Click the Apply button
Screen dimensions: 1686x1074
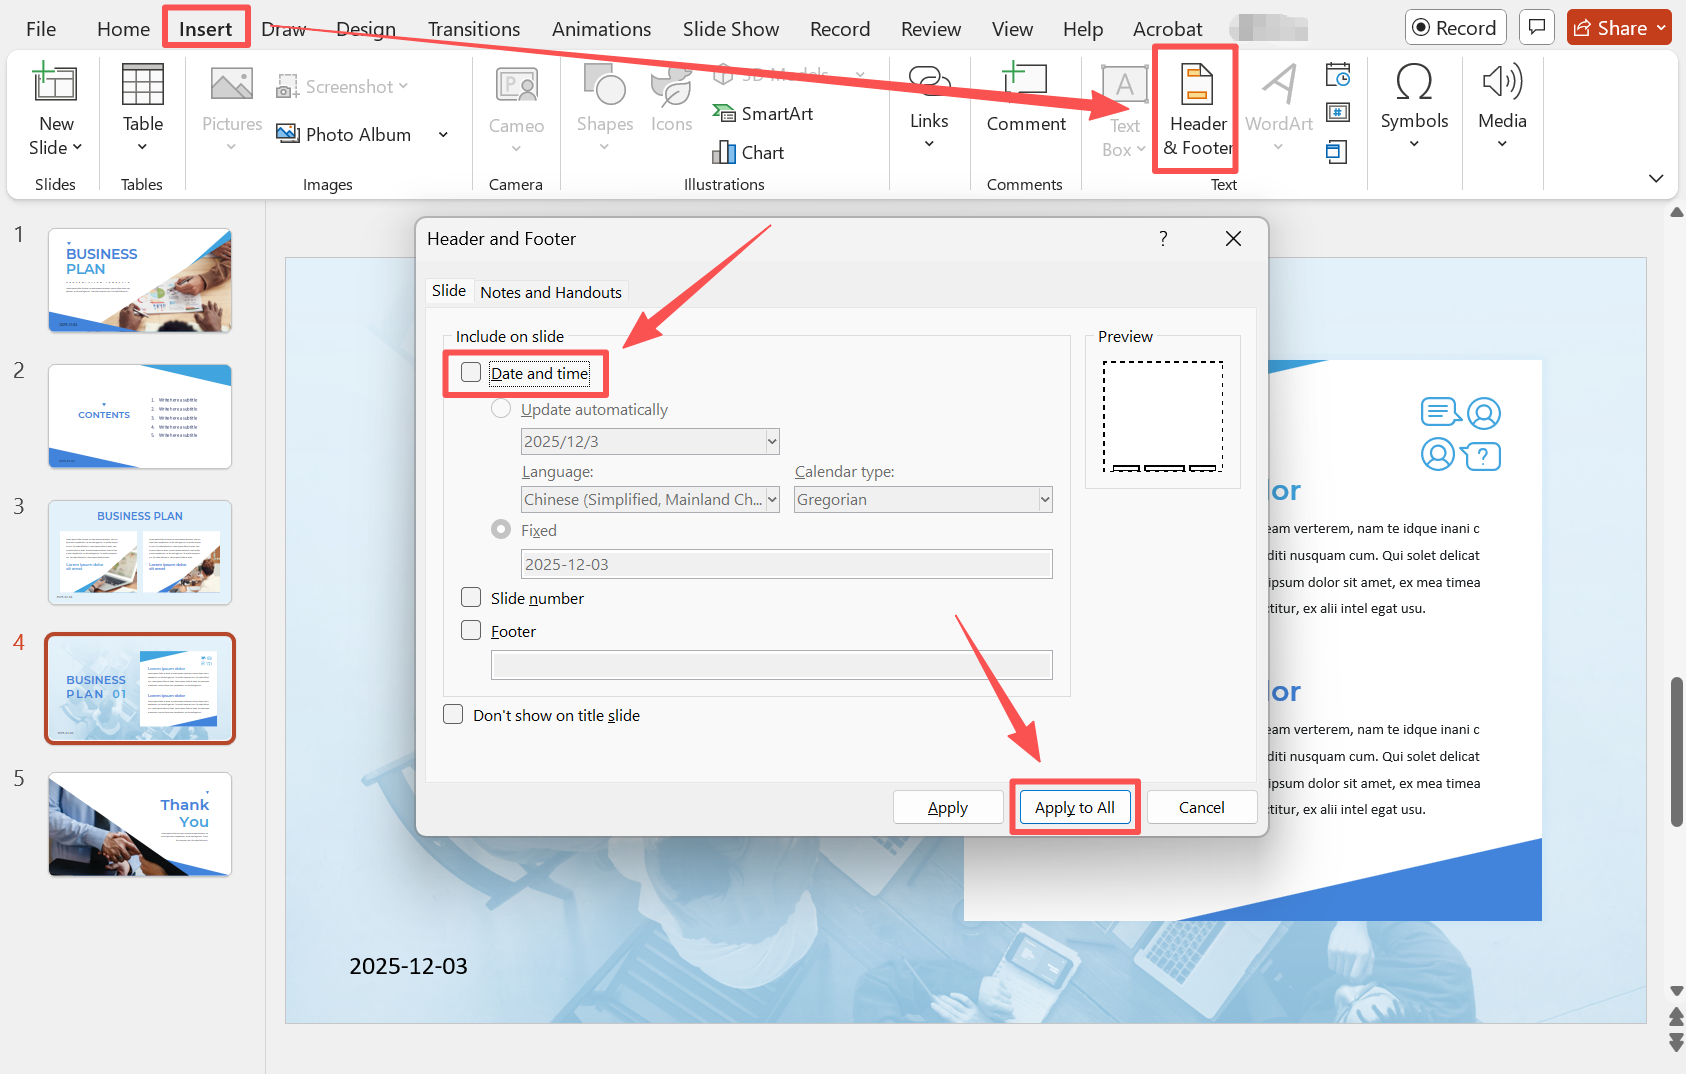[948, 807]
